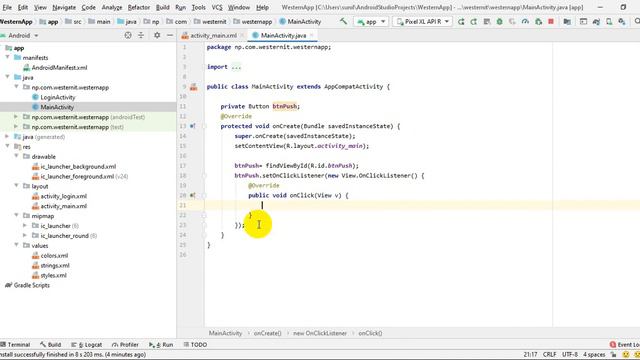This screenshot has width=640, height=360.
Task: Open the VCS menu
Action: click(217, 7)
